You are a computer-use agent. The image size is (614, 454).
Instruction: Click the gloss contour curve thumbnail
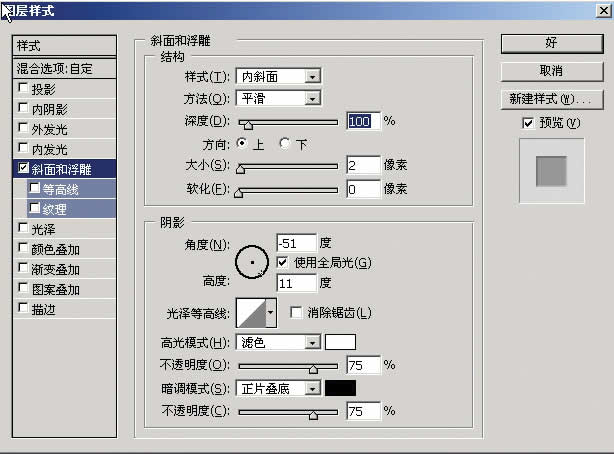tap(251, 313)
